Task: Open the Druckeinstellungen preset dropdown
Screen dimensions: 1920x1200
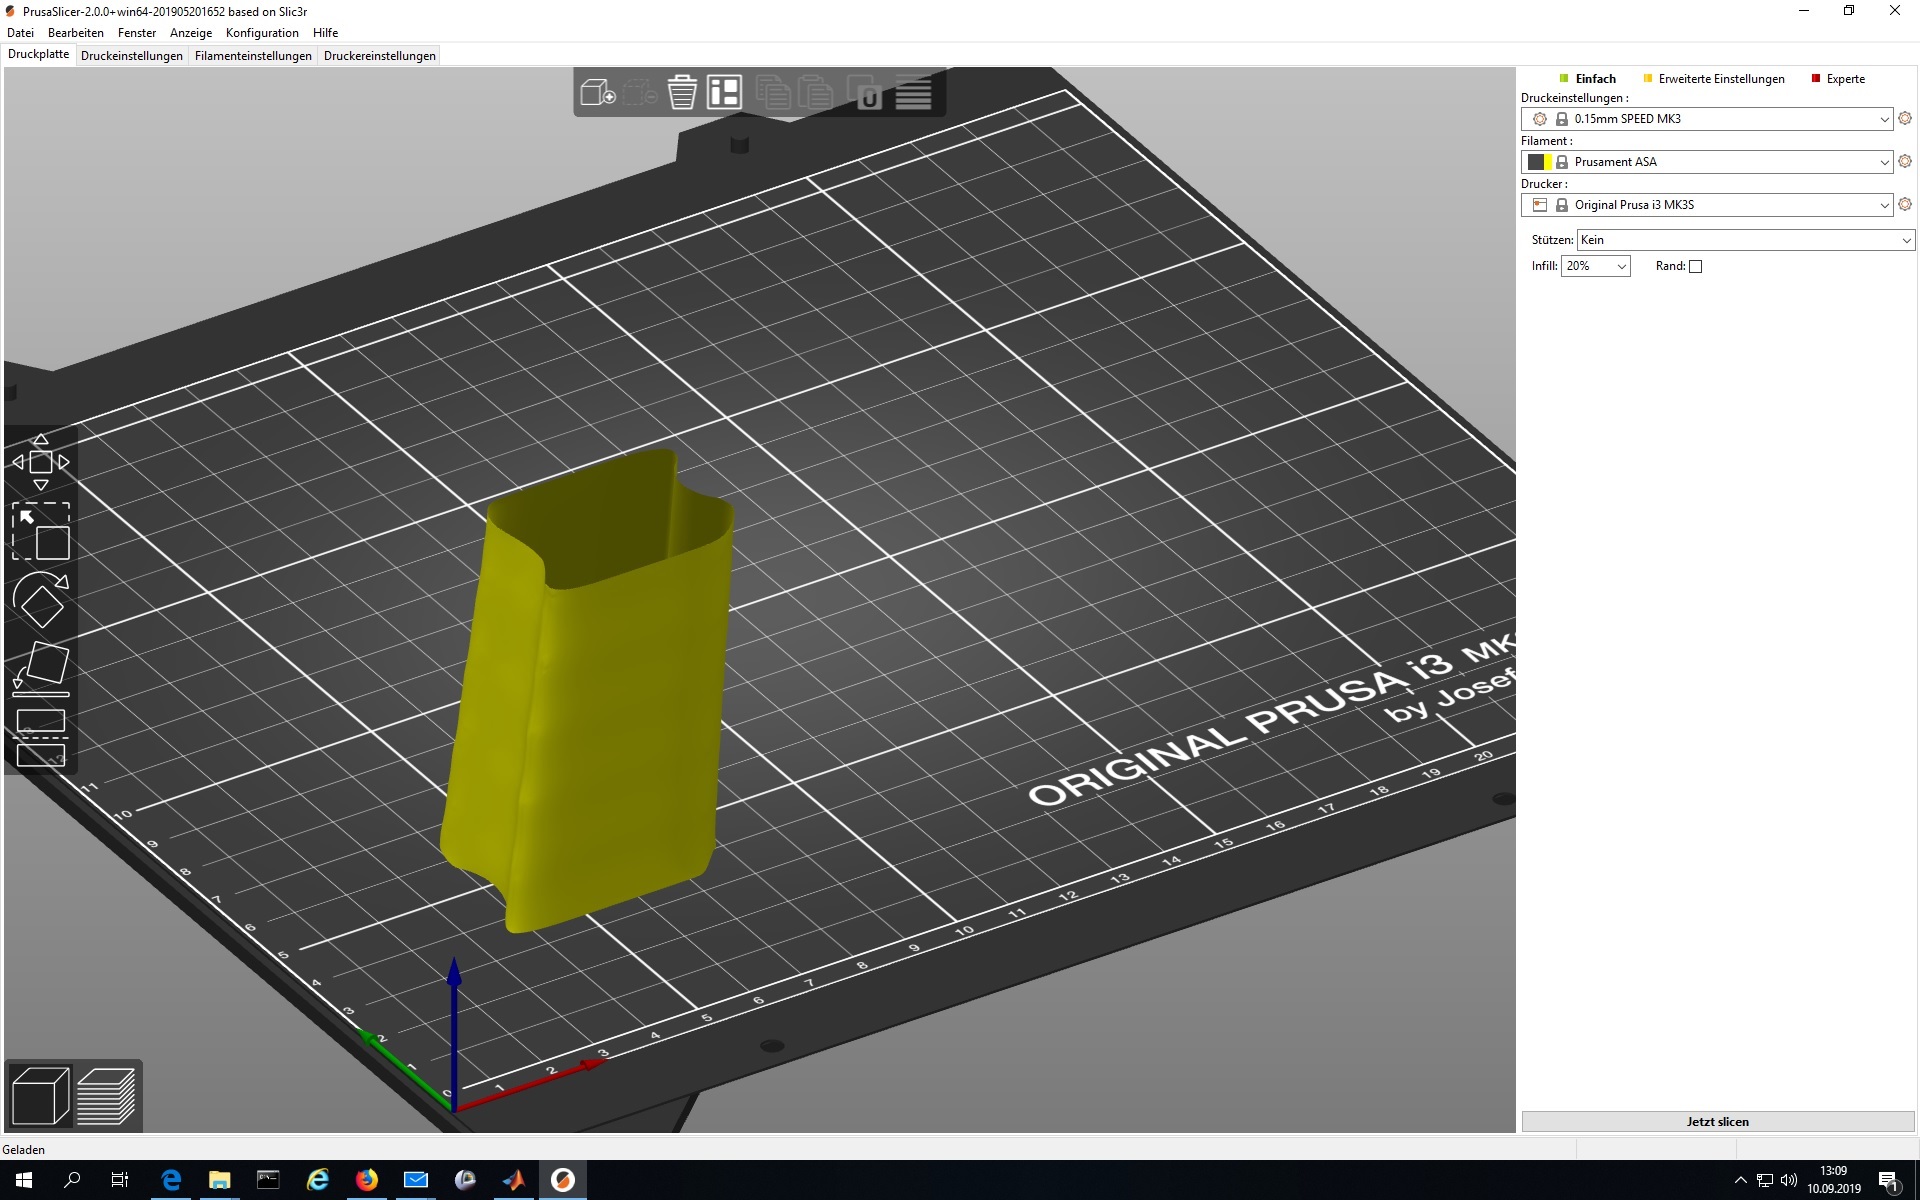Action: [x=1884, y=119]
